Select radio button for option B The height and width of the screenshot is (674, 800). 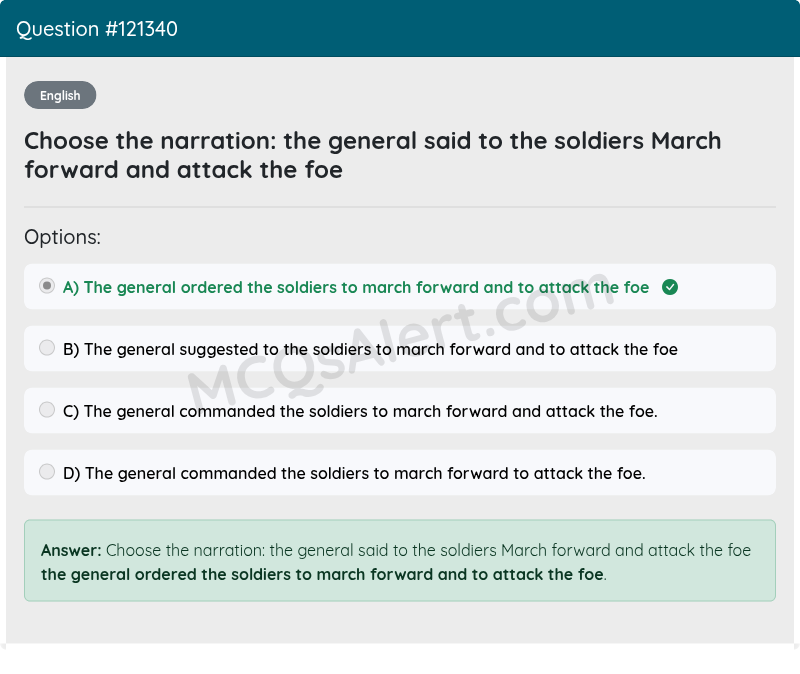[46, 348]
